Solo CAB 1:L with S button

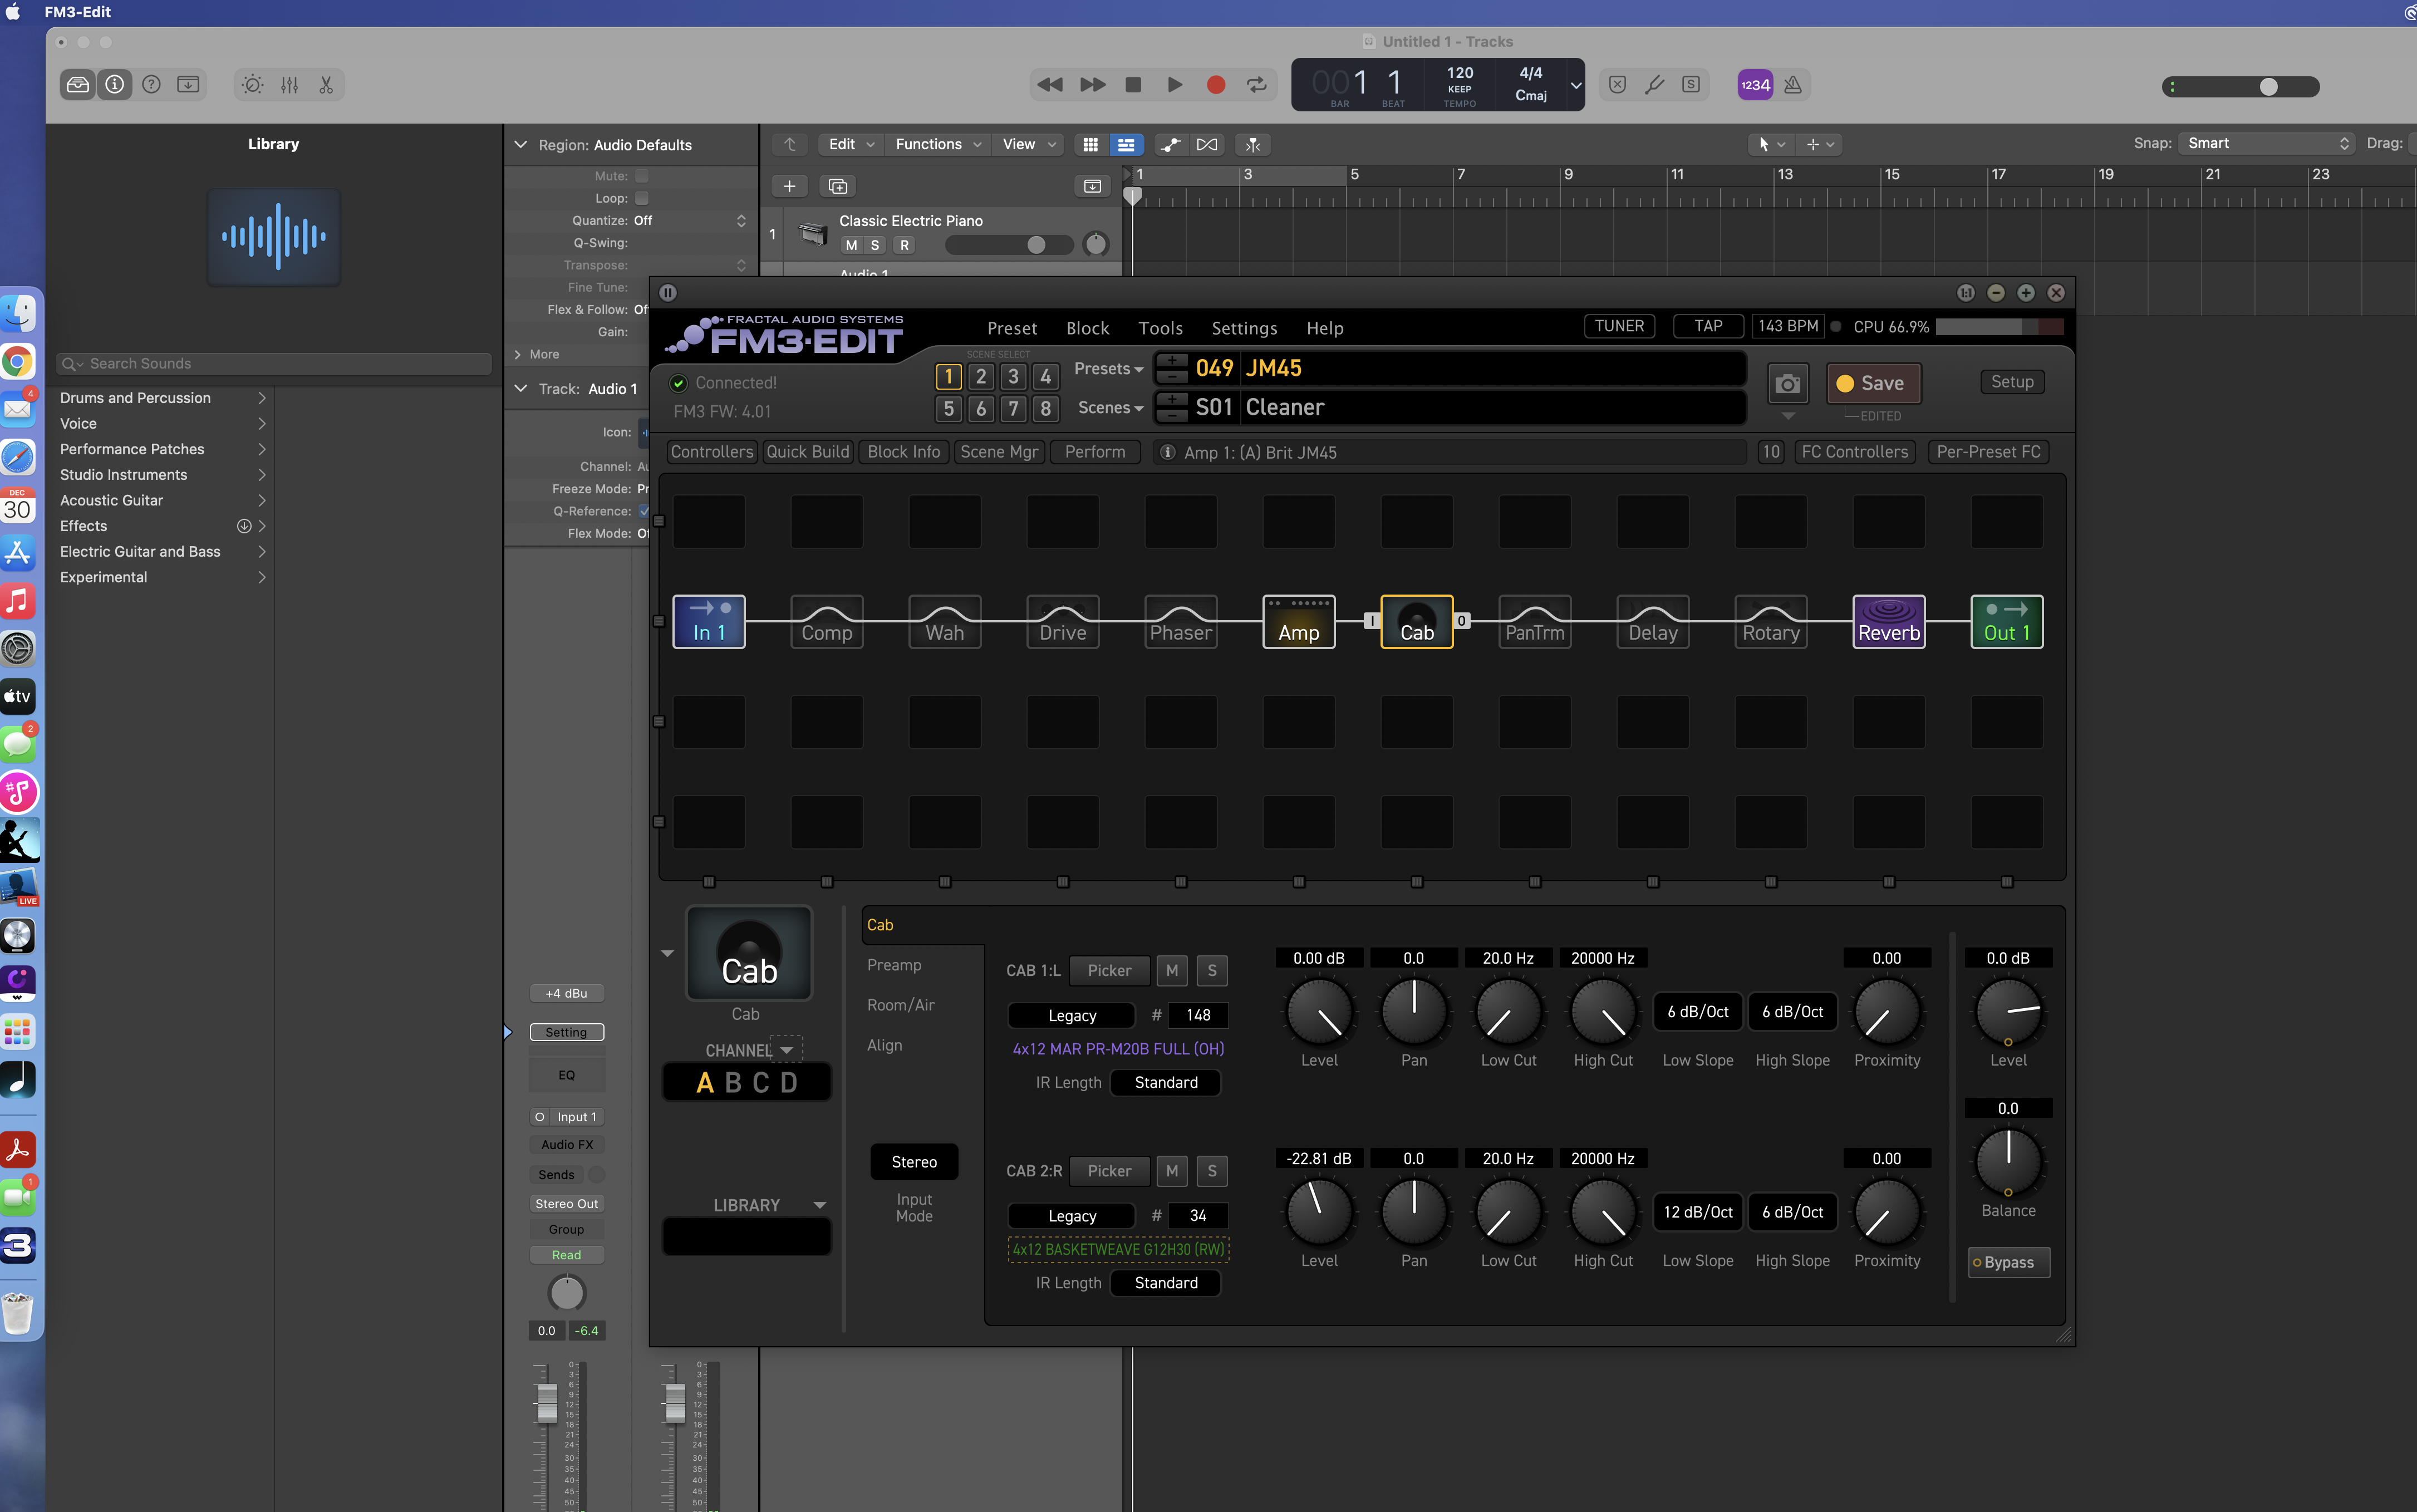coord(1212,970)
